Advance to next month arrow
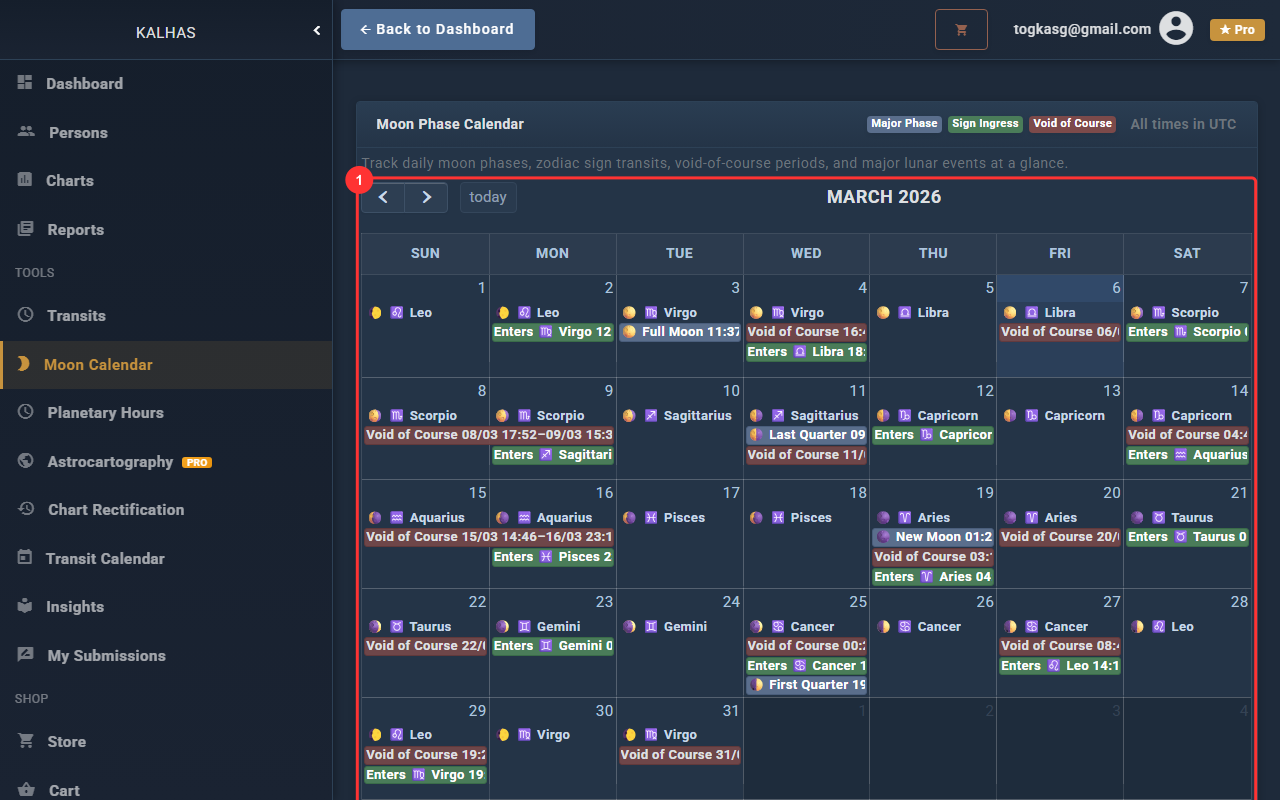Image resolution: width=1280 pixels, height=800 pixels. coord(426,197)
